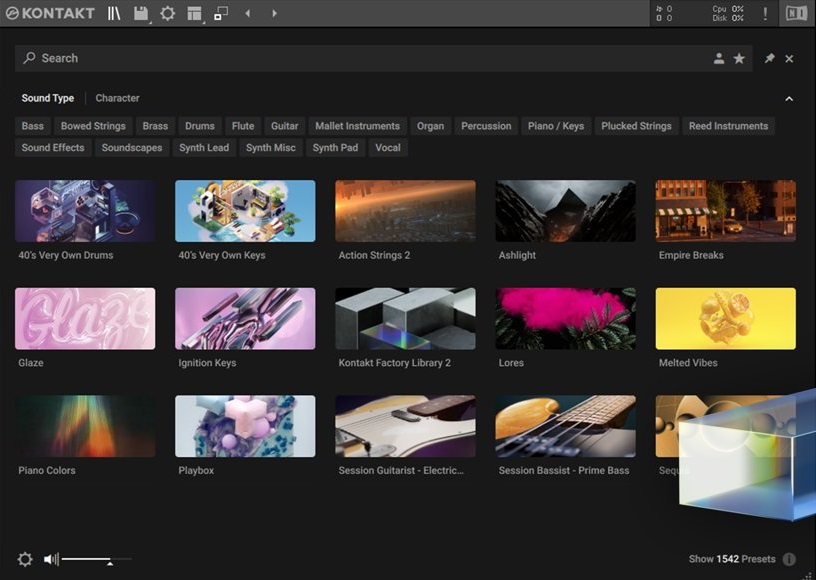Go to next instrument arrow
This screenshot has height=580, width=816.
[x=274, y=14]
